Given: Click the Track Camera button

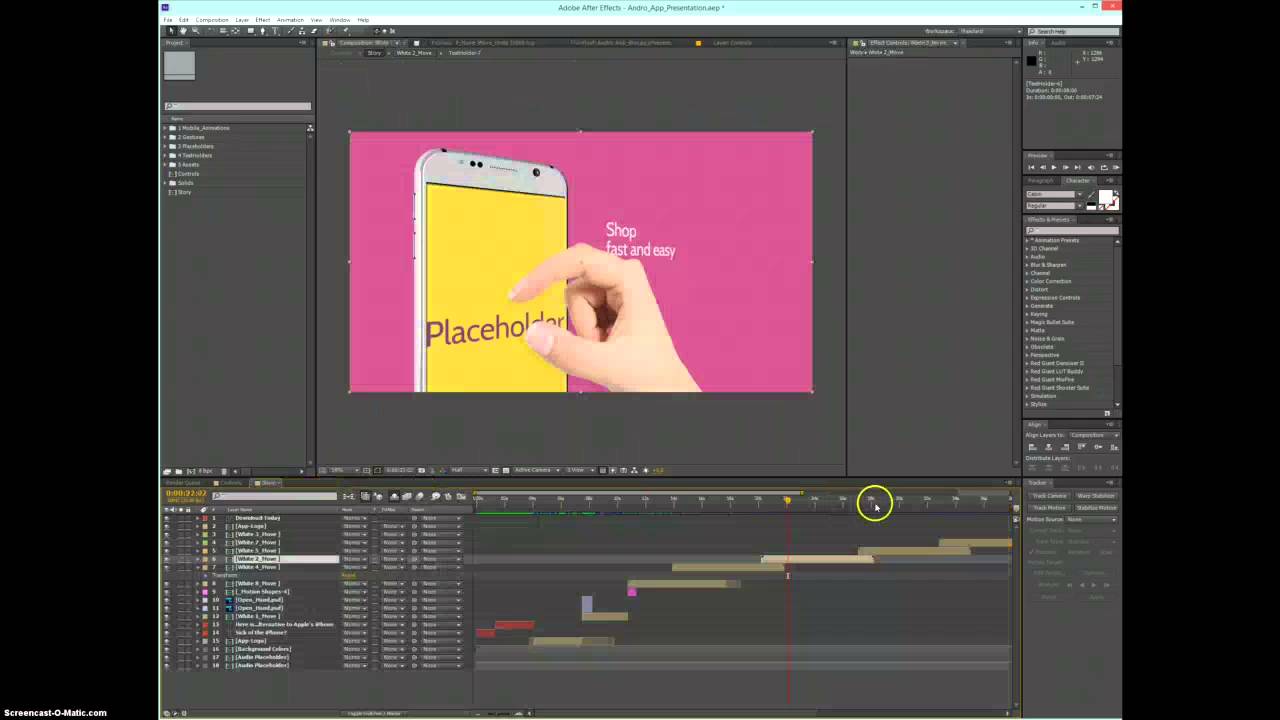Looking at the screenshot, I should pyautogui.click(x=1049, y=495).
